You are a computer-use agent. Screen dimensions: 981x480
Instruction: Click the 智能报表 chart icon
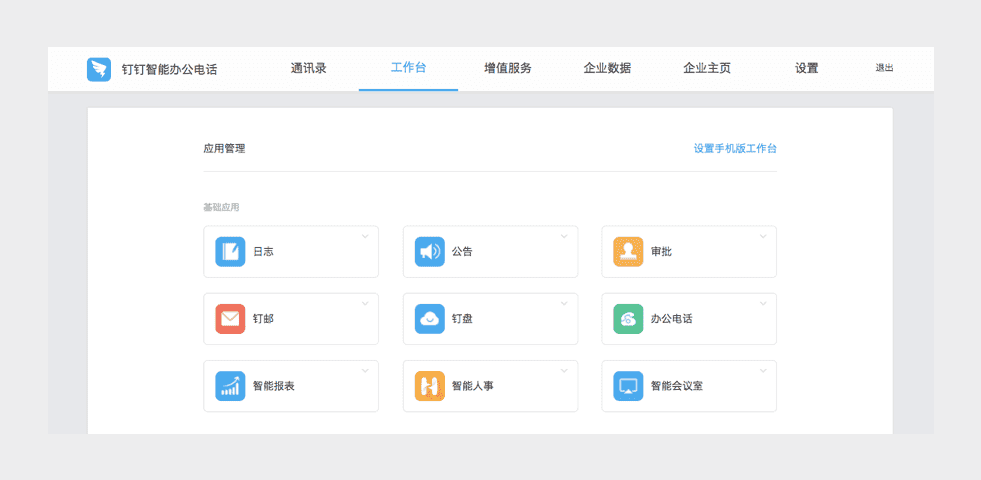click(230, 386)
